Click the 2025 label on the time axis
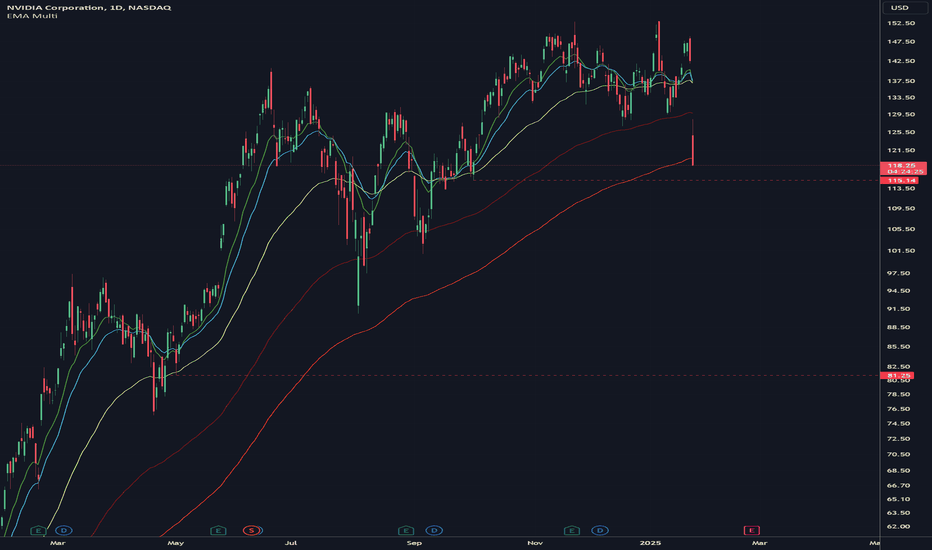932x550 pixels. (x=650, y=543)
